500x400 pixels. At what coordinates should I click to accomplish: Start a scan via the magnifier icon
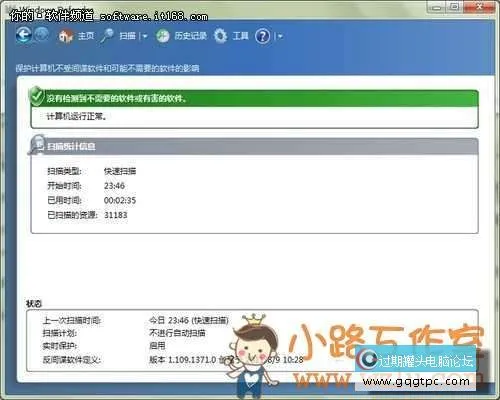[107, 36]
